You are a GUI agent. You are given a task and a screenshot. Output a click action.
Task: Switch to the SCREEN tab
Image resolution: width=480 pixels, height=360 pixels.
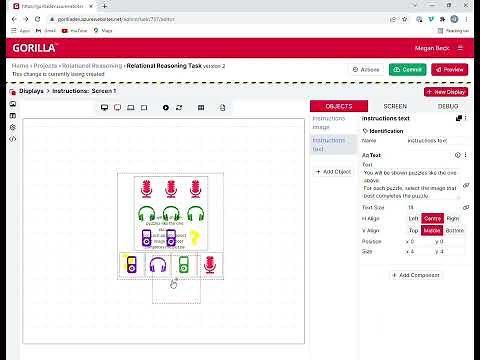(x=395, y=106)
